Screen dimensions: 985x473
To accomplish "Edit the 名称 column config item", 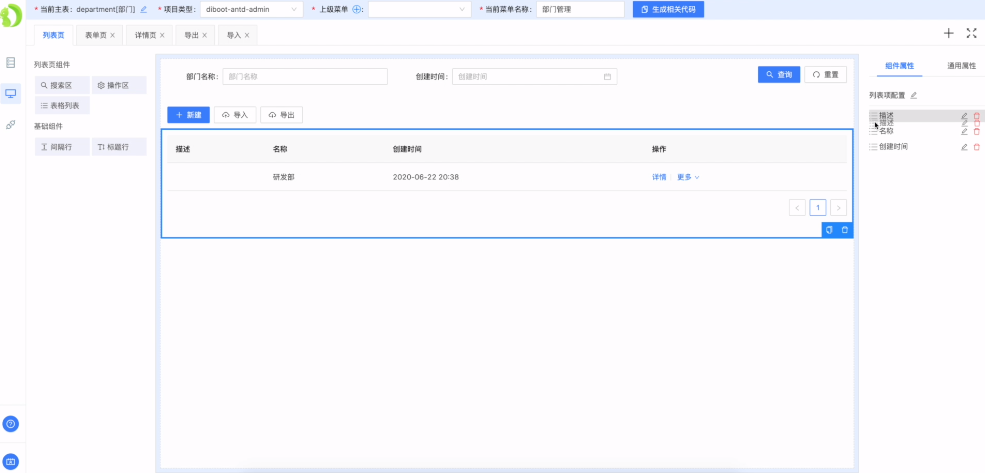I will pos(964,131).
